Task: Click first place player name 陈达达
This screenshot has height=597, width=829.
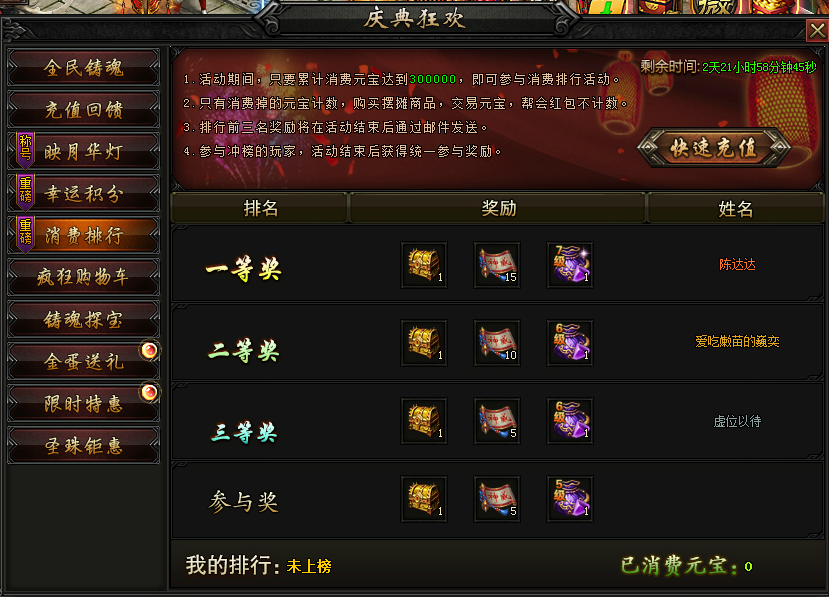Action: click(x=737, y=264)
